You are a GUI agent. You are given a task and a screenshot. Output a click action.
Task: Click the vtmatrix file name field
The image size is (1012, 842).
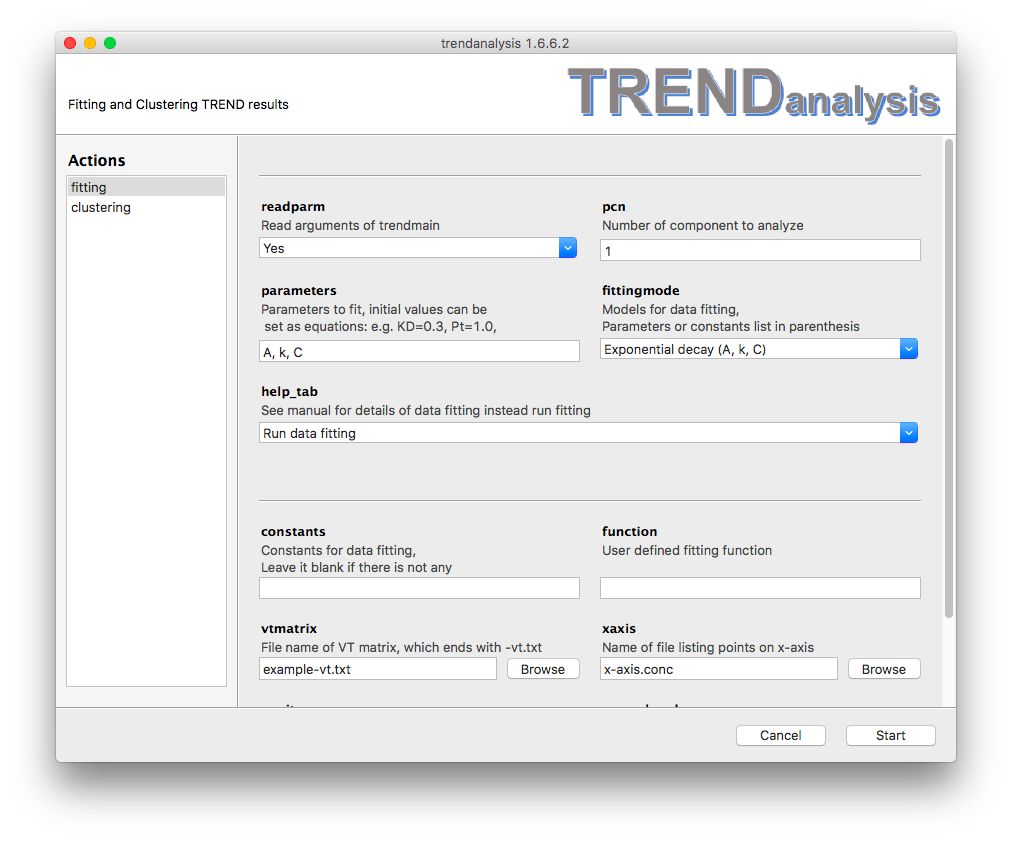tap(378, 669)
